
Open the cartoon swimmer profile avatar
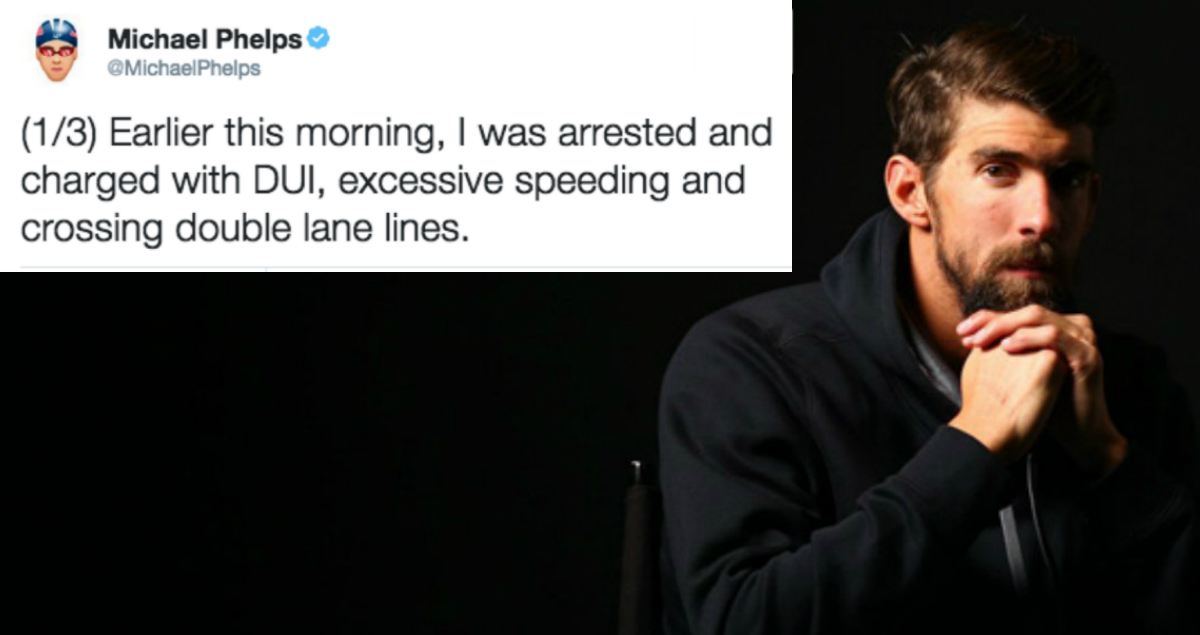coord(56,50)
